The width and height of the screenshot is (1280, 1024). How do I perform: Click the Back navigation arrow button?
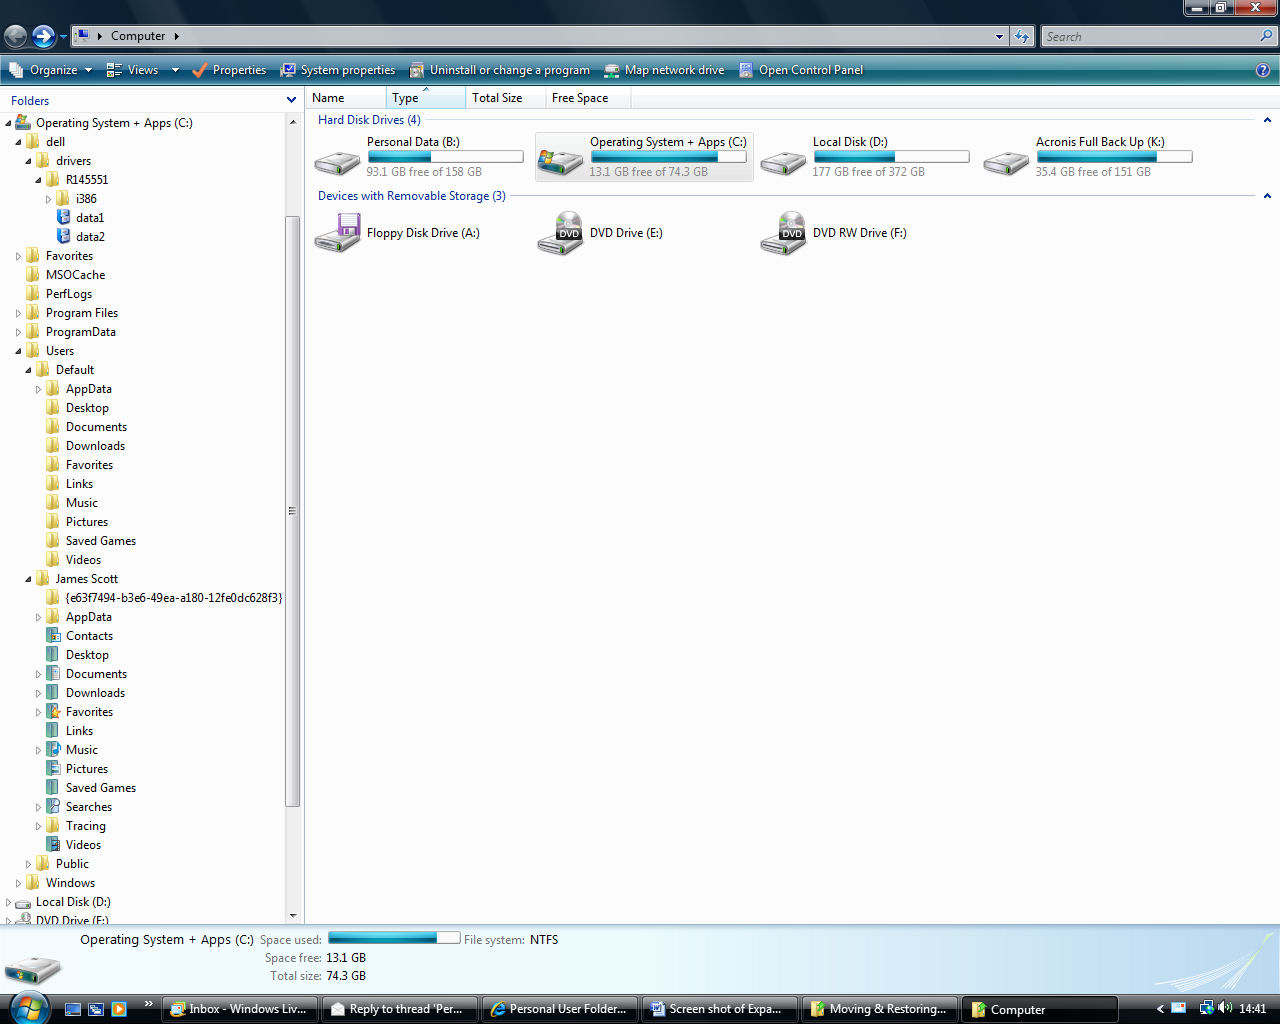pyautogui.click(x=15, y=37)
